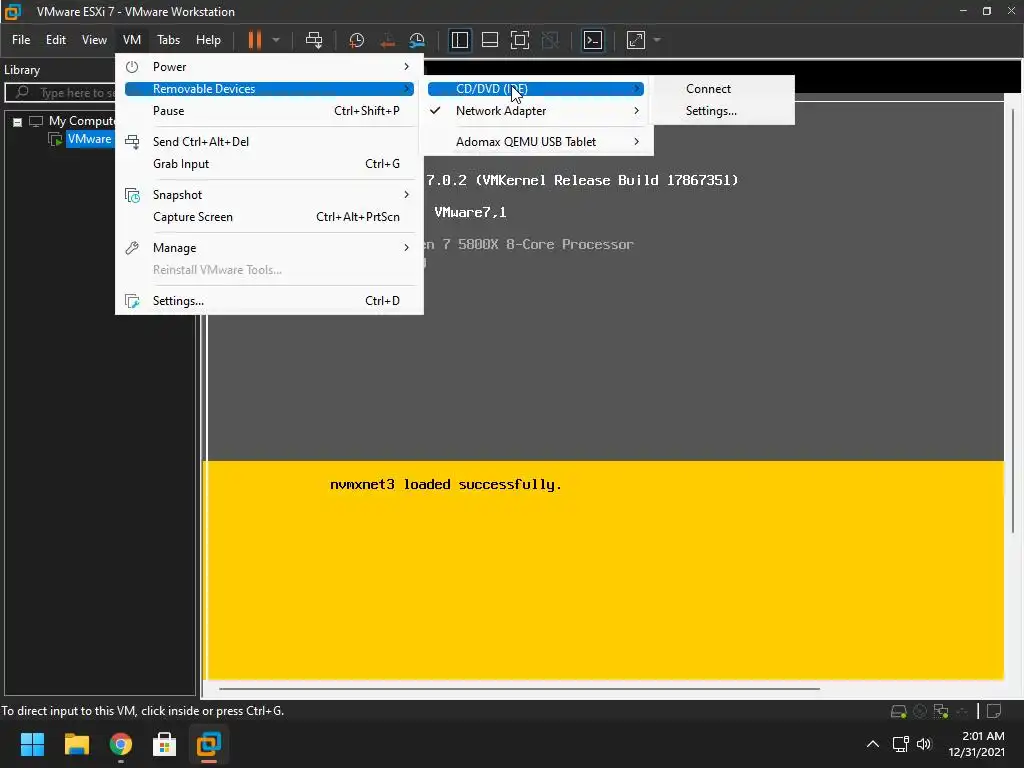Click Connect for the CD/DVD drive
The height and width of the screenshot is (768, 1024).
click(709, 89)
